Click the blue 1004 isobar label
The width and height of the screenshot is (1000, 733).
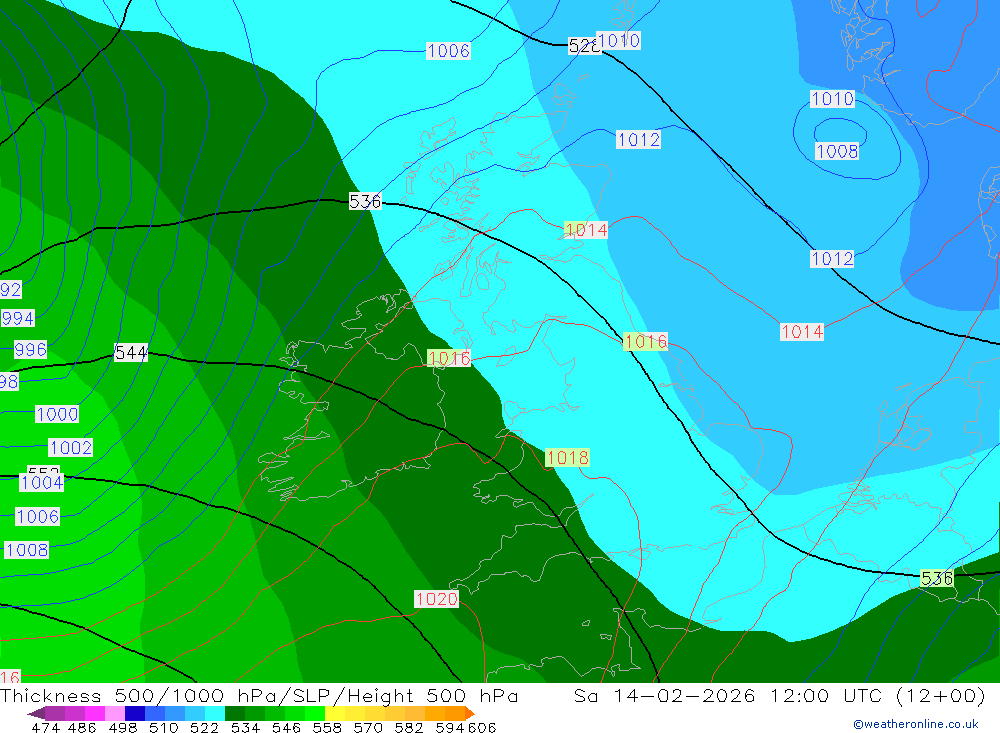tap(41, 482)
